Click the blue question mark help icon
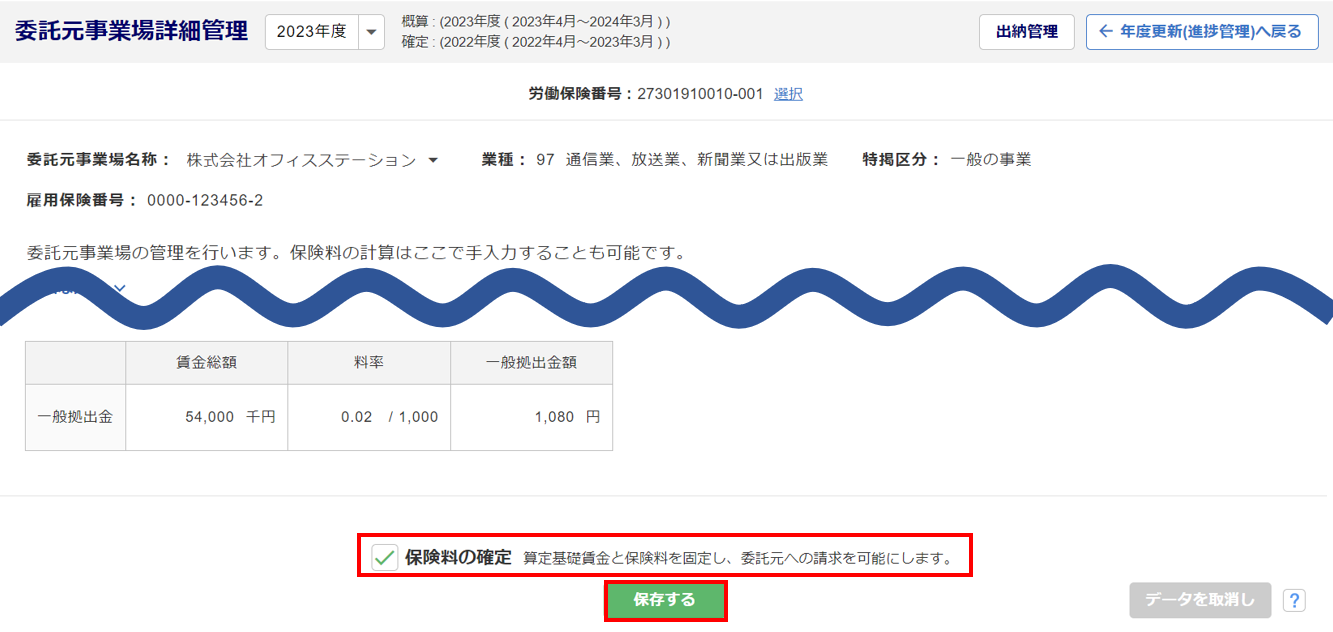 coord(1294,601)
